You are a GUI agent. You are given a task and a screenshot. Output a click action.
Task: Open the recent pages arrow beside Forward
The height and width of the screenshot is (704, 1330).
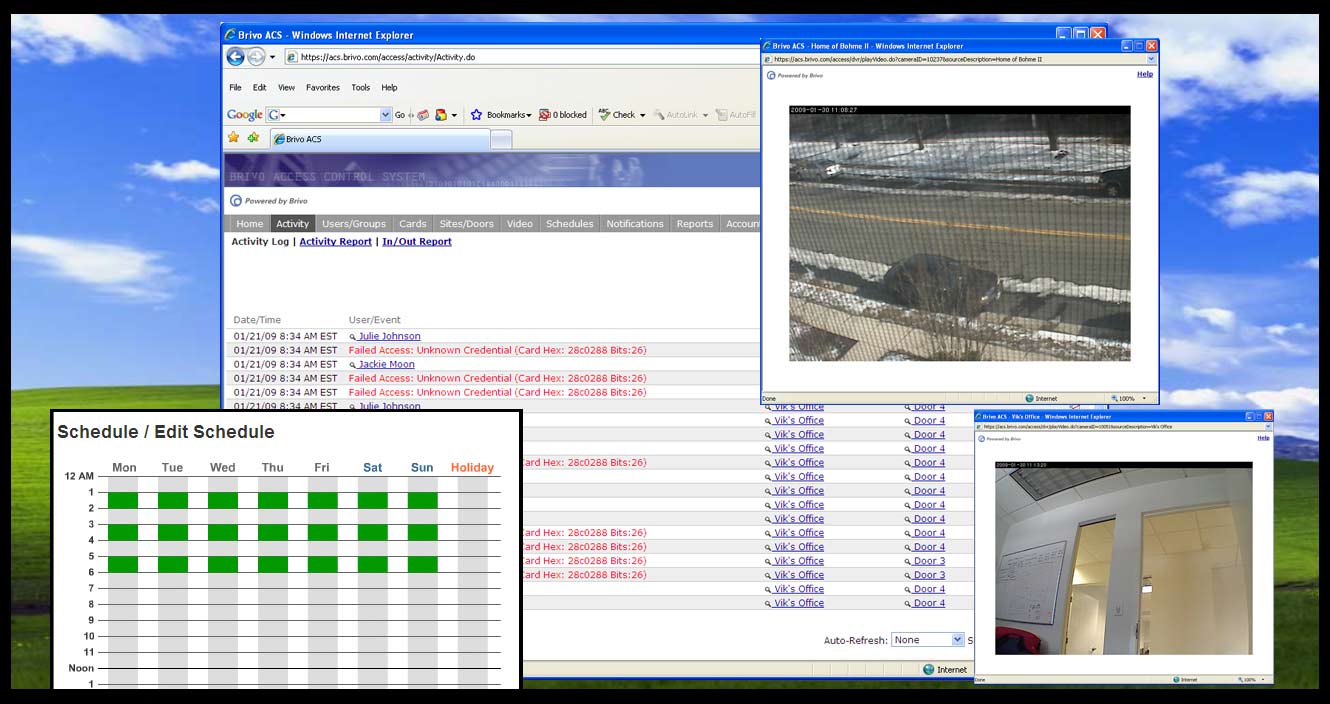pos(273,57)
